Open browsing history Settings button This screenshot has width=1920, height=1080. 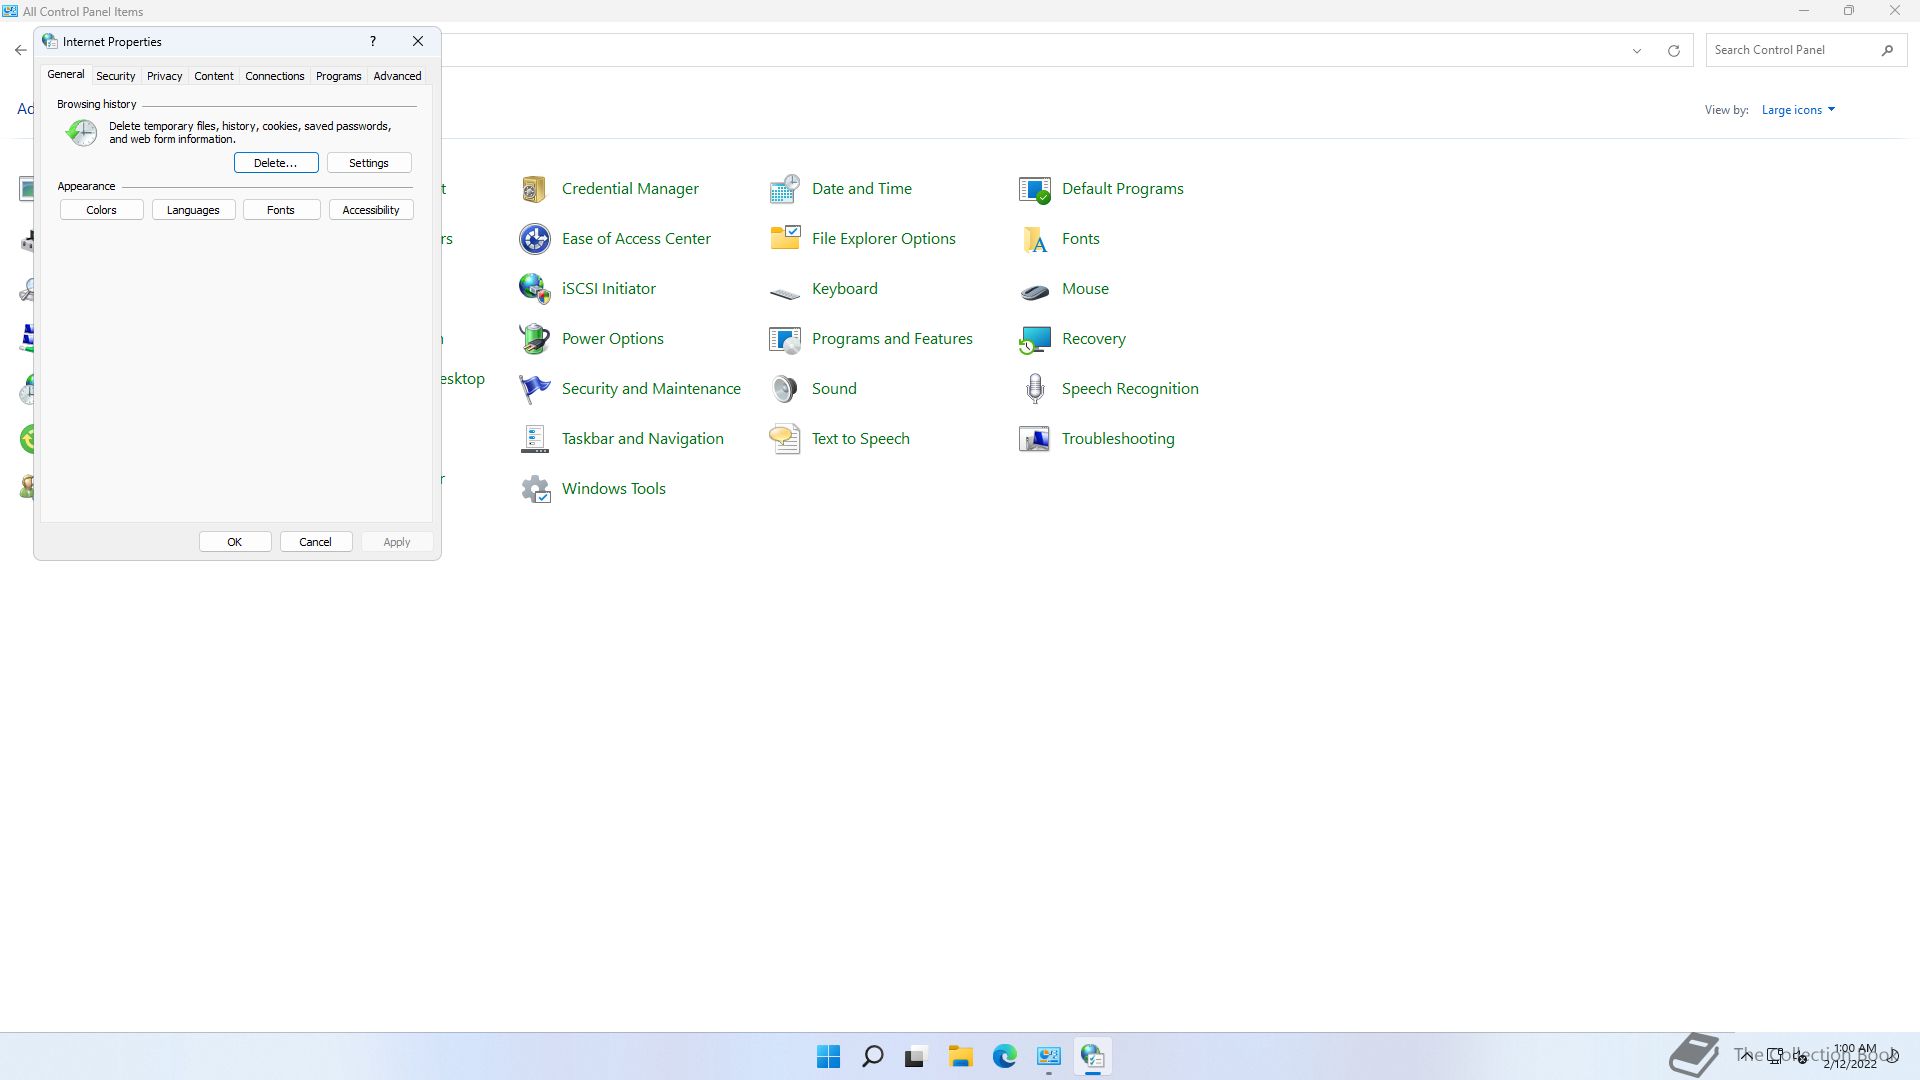369,163
